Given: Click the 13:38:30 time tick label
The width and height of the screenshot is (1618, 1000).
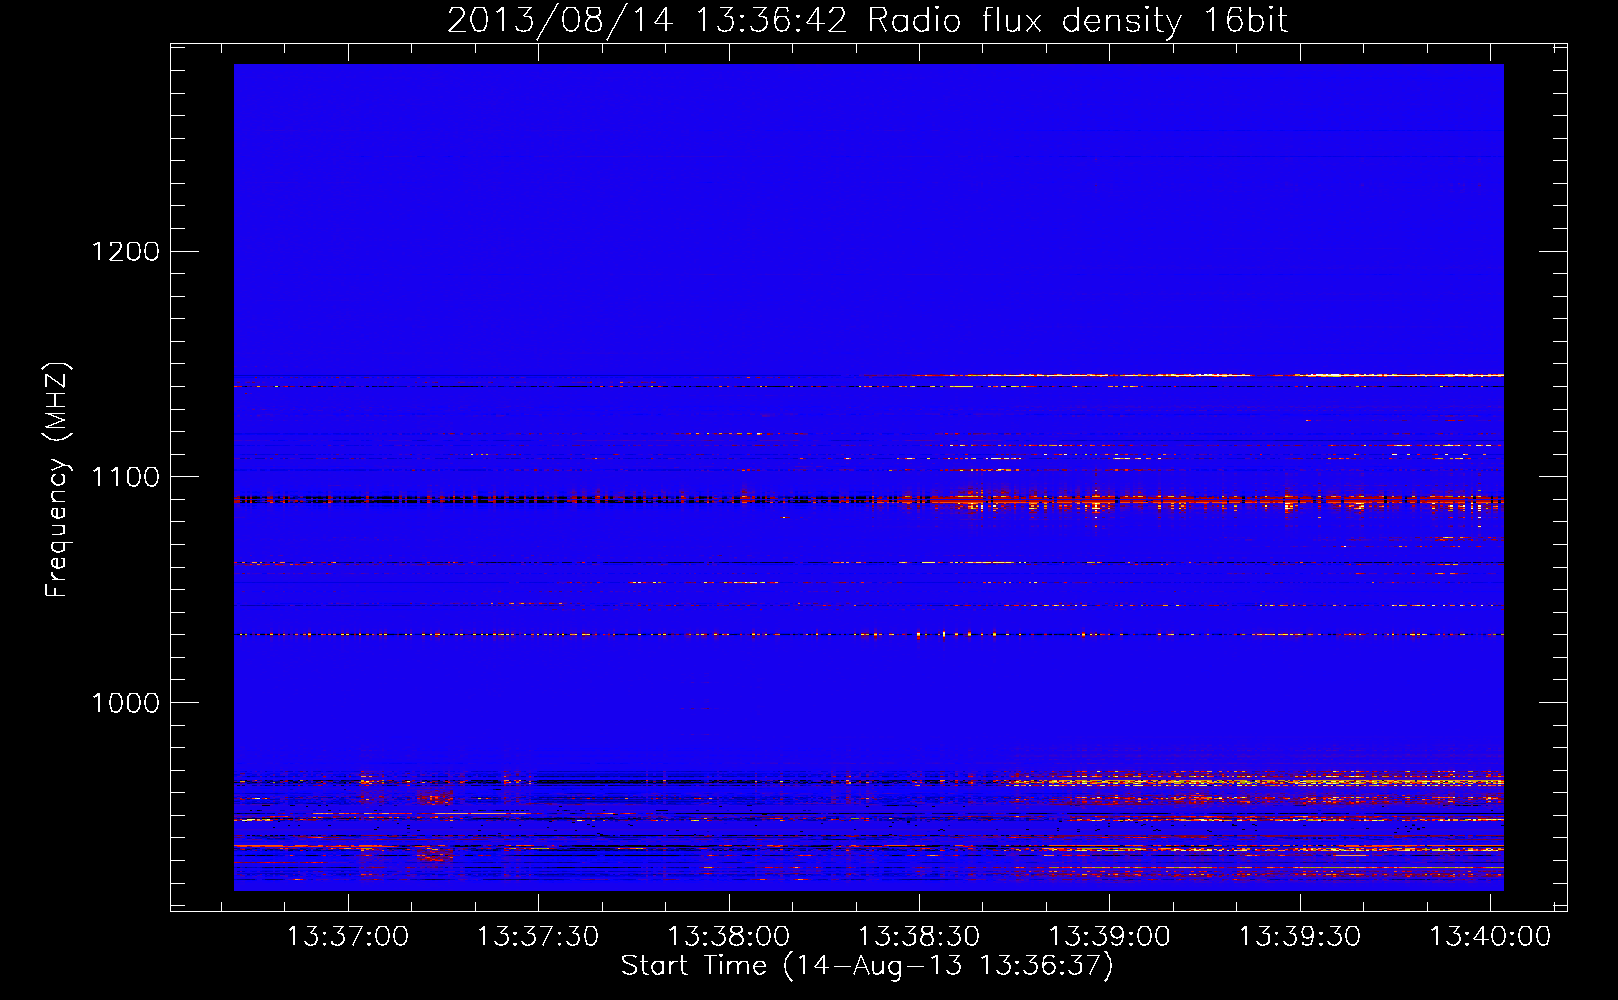Looking at the screenshot, I should (x=919, y=937).
